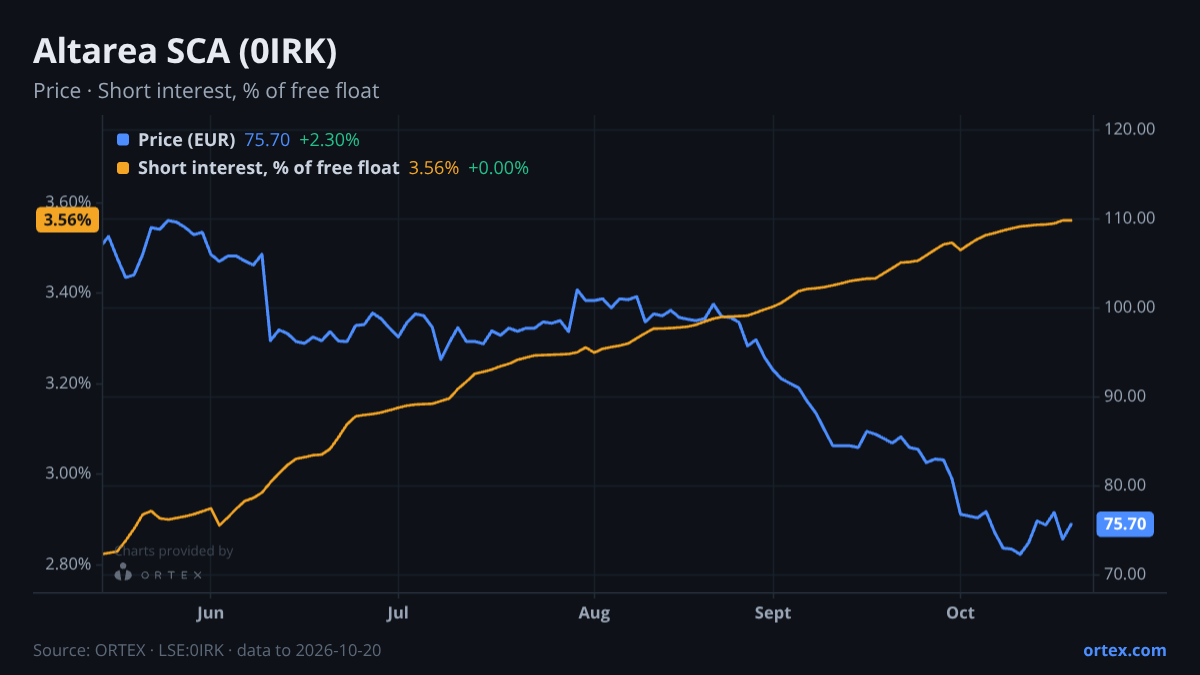Click the Aug x-axis label

594,611
